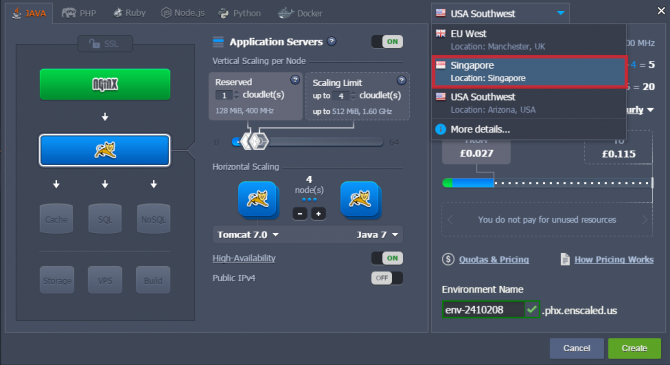Click the Environment Name input field
Viewport: 670px width, 365px height.
tap(483, 310)
